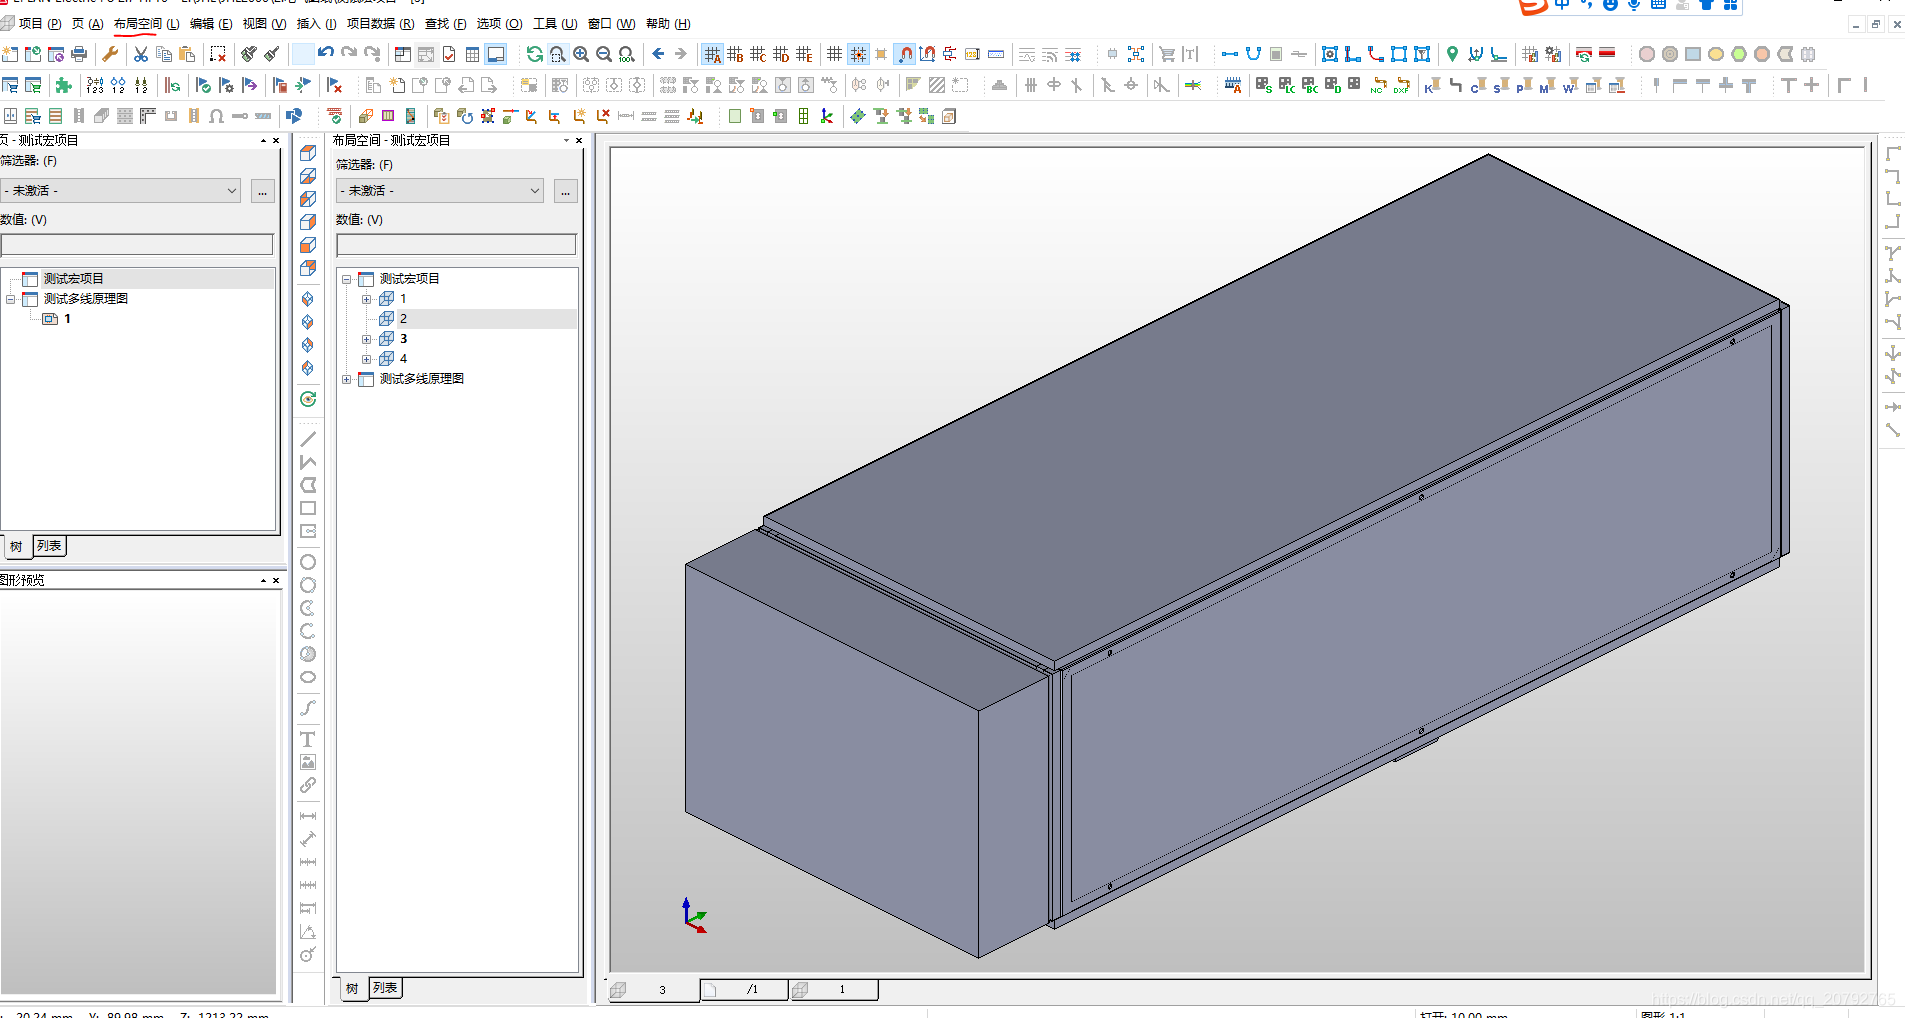Toggle grid A display button
The width and height of the screenshot is (1905, 1018).
pyautogui.click(x=712, y=54)
